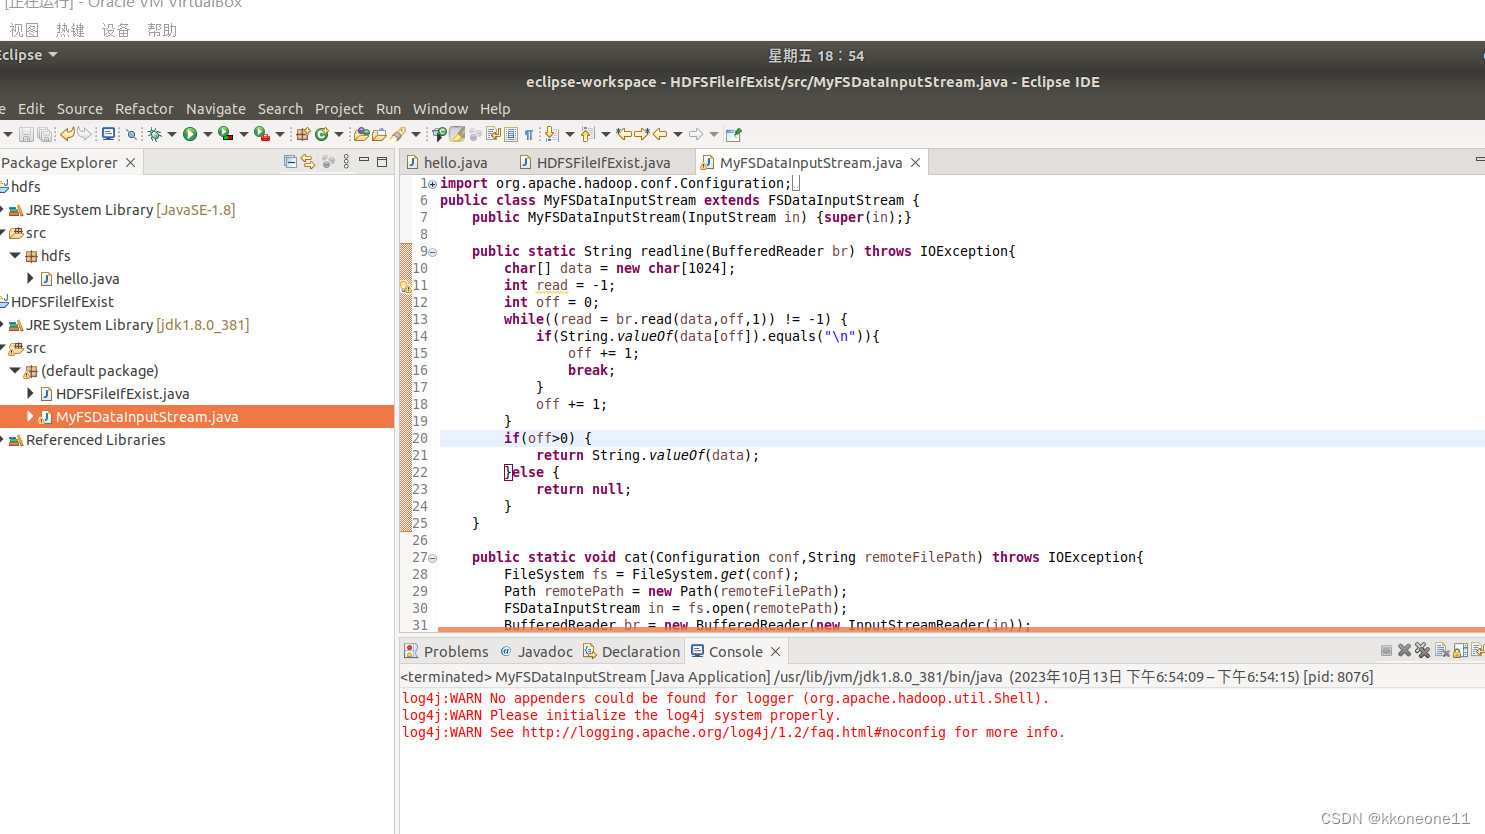Open a terminal with the monitor icon
The width and height of the screenshot is (1485, 834).
coord(108,134)
